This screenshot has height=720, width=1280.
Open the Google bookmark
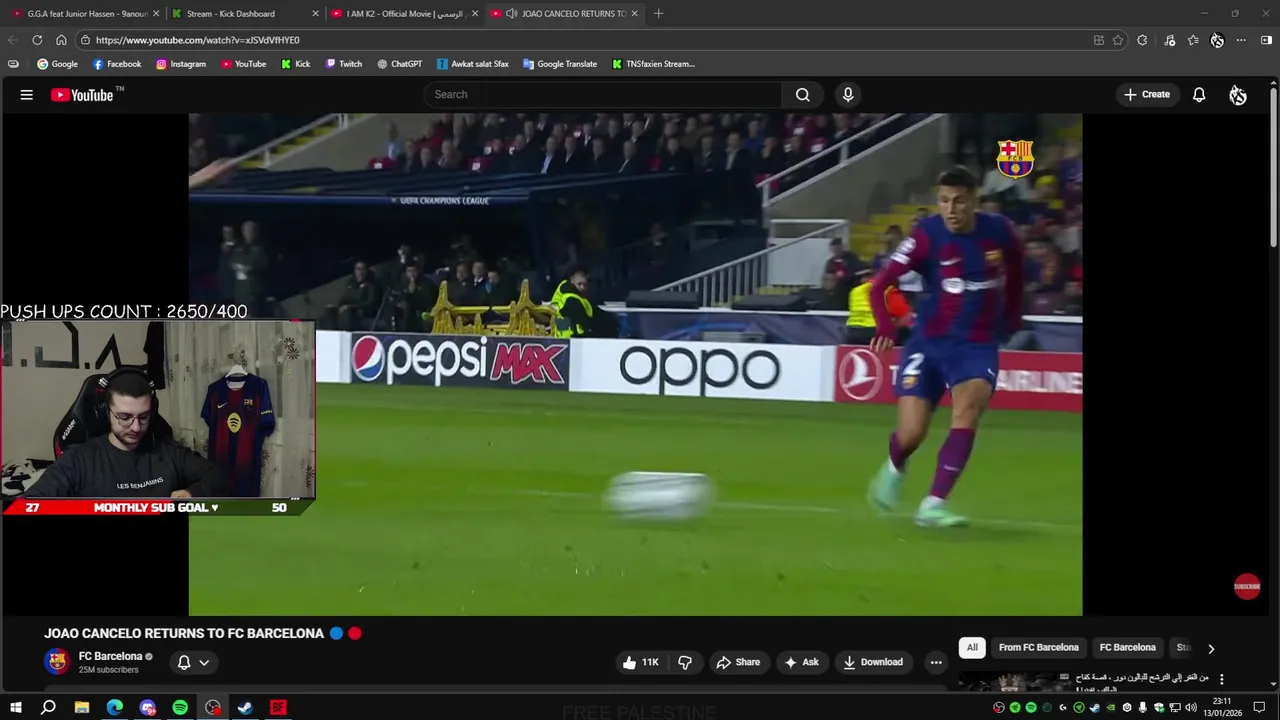pos(58,64)
